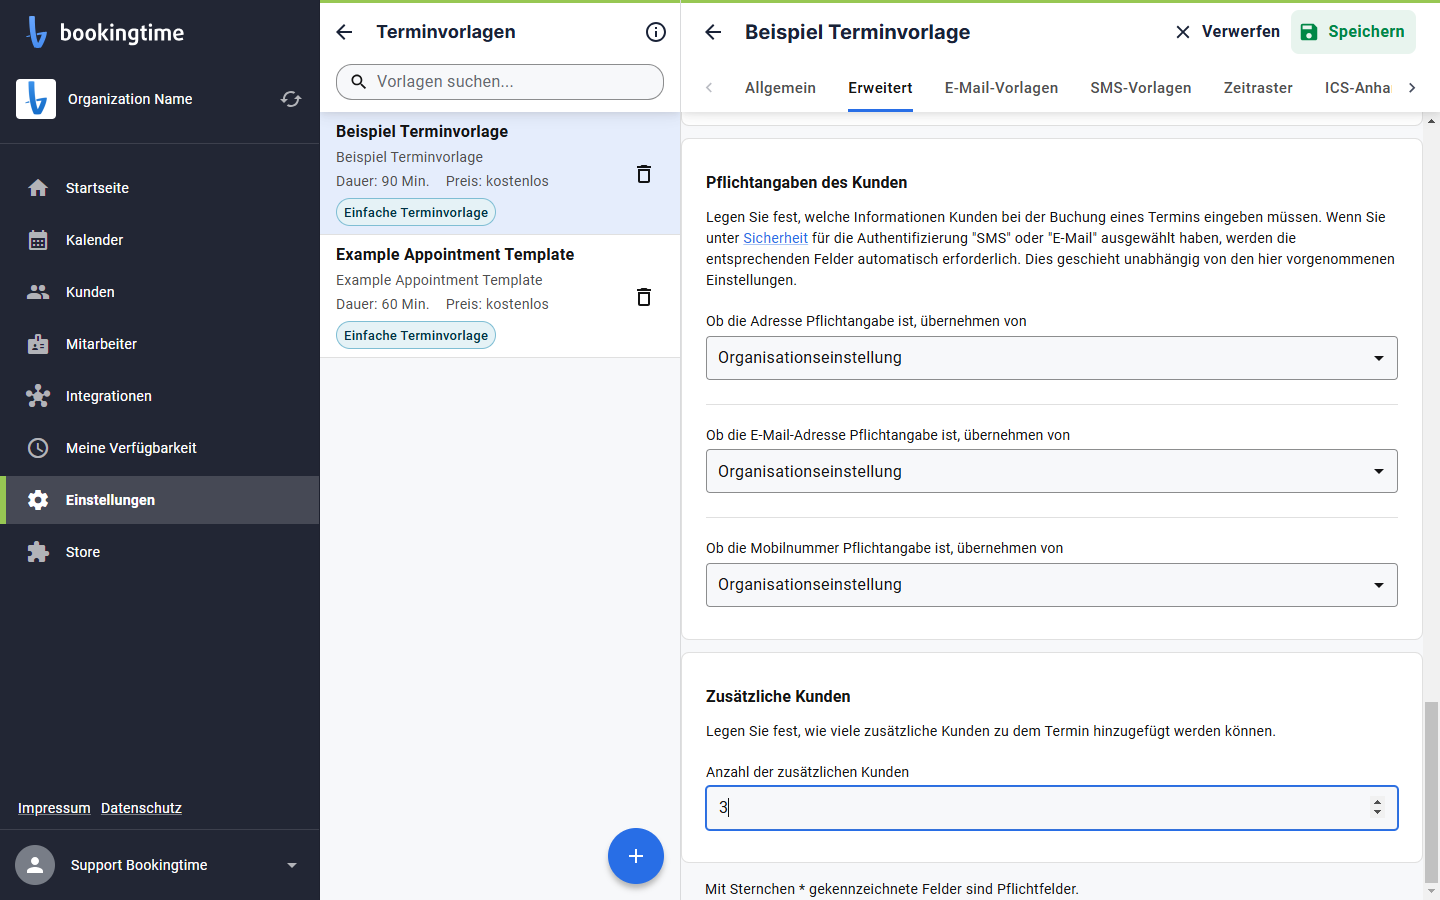Click the organization refresh sync icon
The height and width of the screenshot is (900, 1440).
pos(291,99)
